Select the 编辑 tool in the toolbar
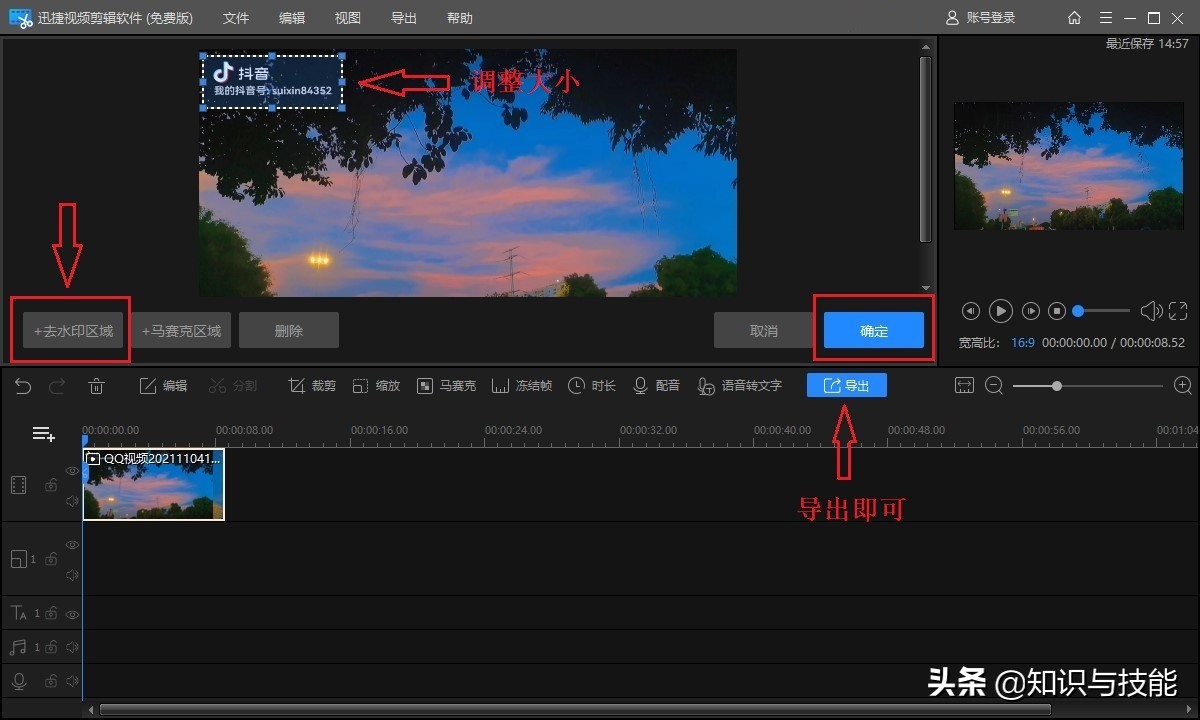1200x720 pixels. pyautogui.click(x=163, y=386)
